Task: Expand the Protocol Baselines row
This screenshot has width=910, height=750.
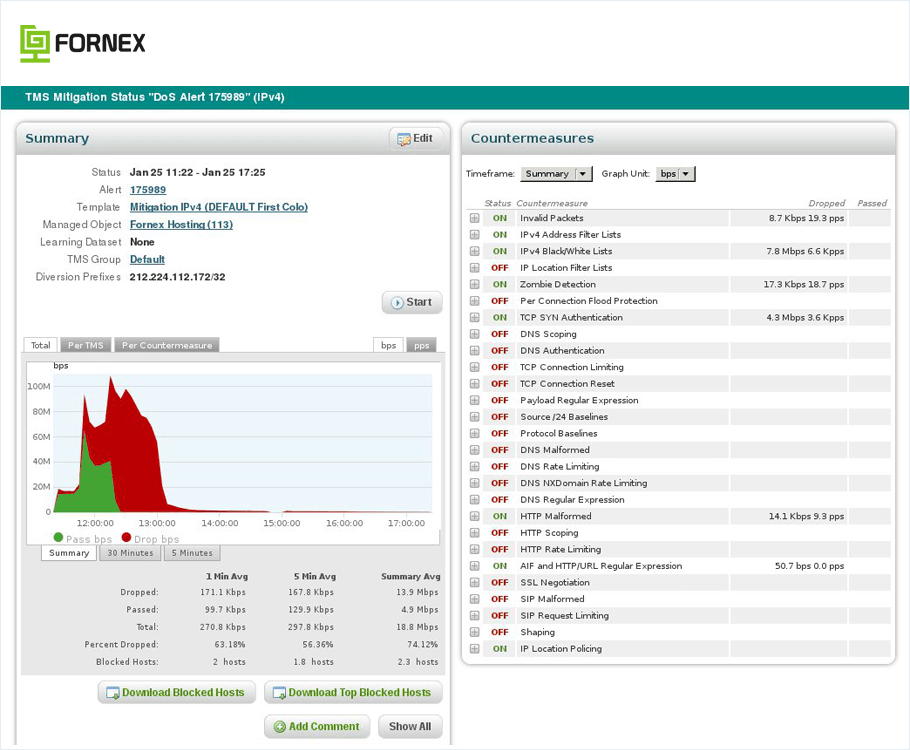Action: pyautogui.click(x=475, y=433)
